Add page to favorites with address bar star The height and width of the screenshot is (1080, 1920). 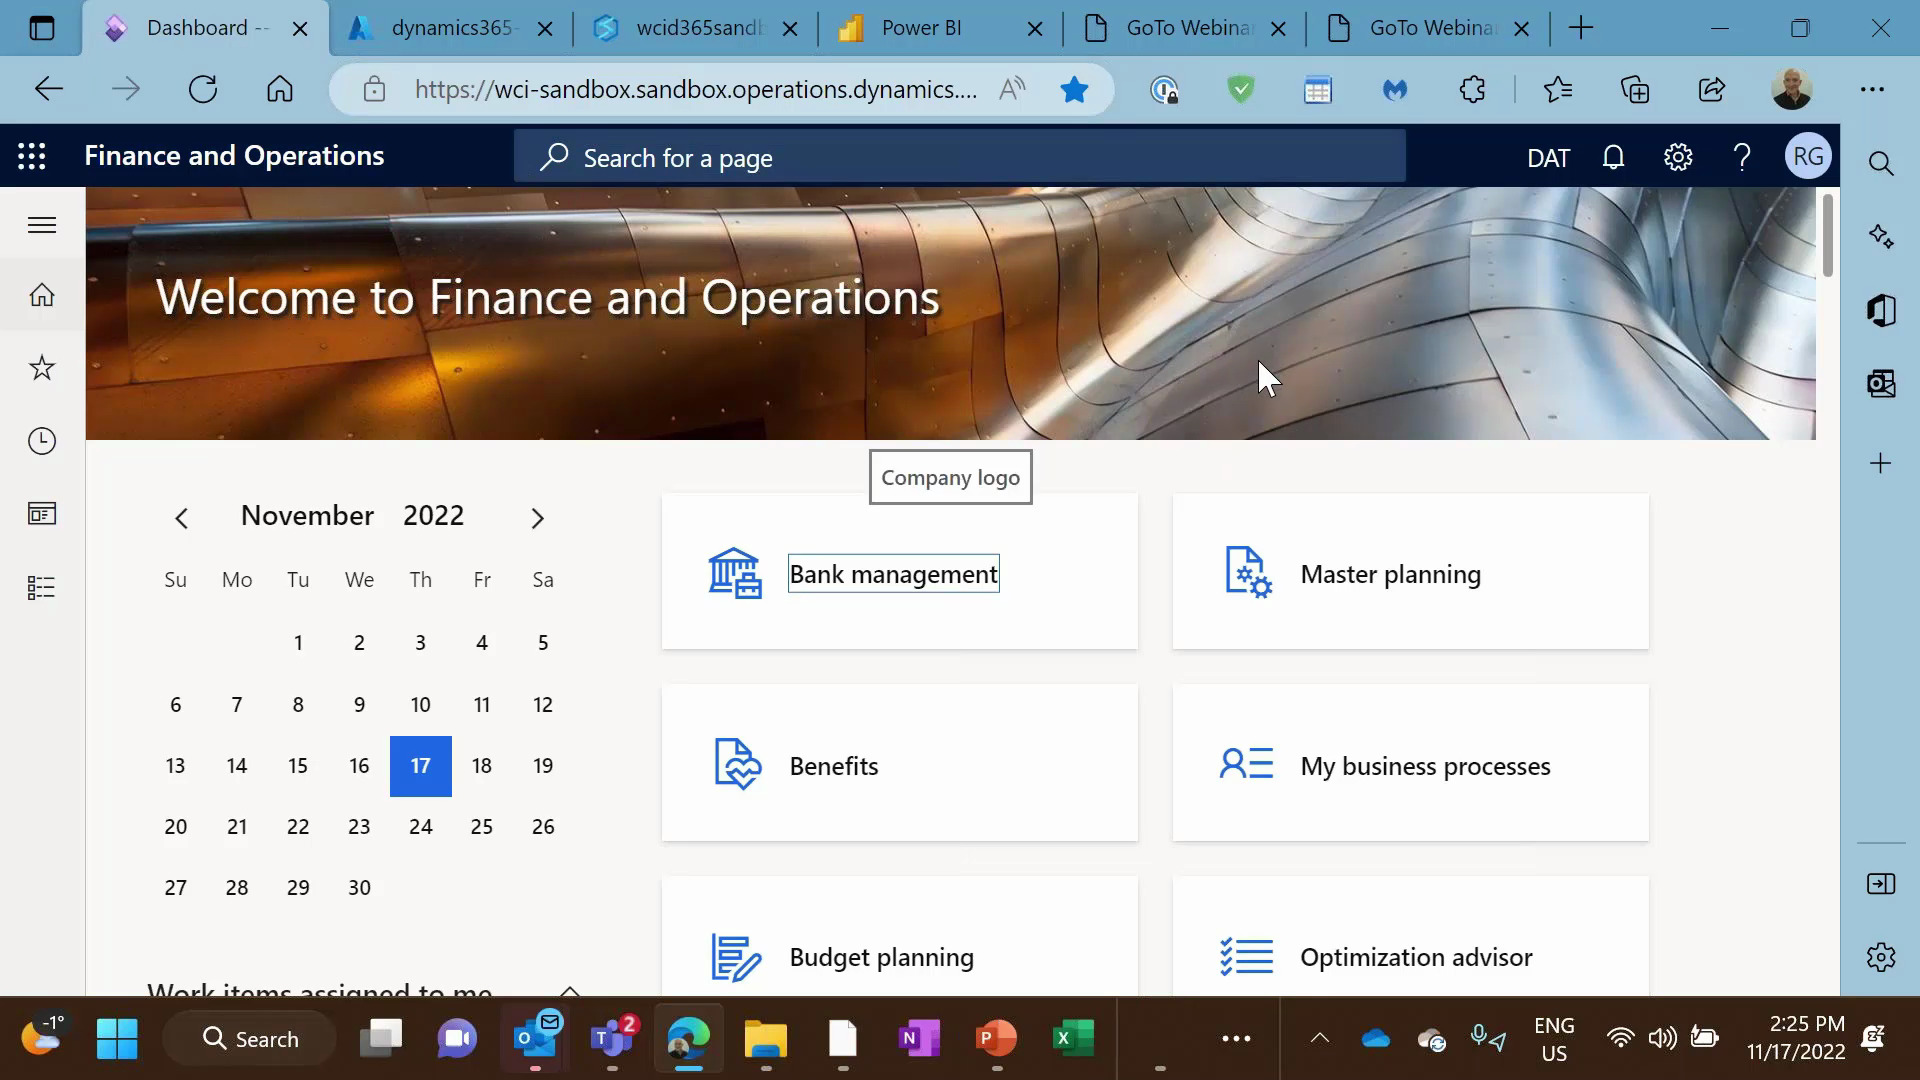coord(1075,89)
